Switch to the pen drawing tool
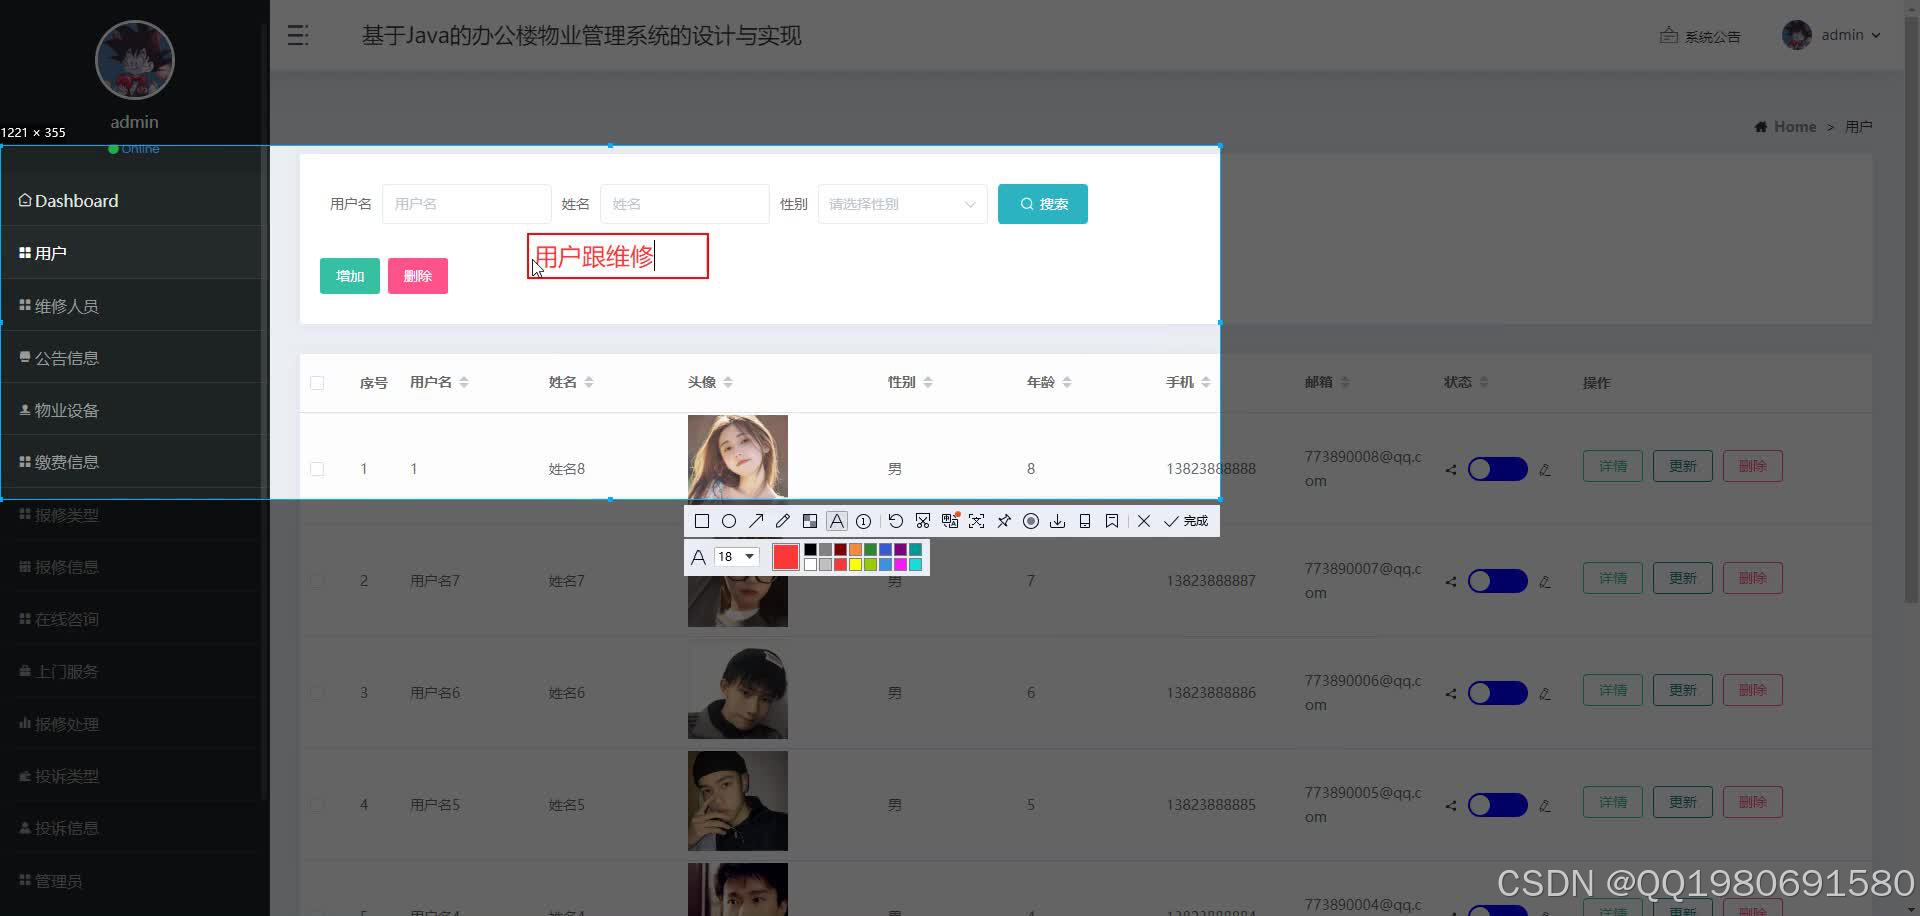This screenshot has height=916, width=1920. tap(783, 520)
